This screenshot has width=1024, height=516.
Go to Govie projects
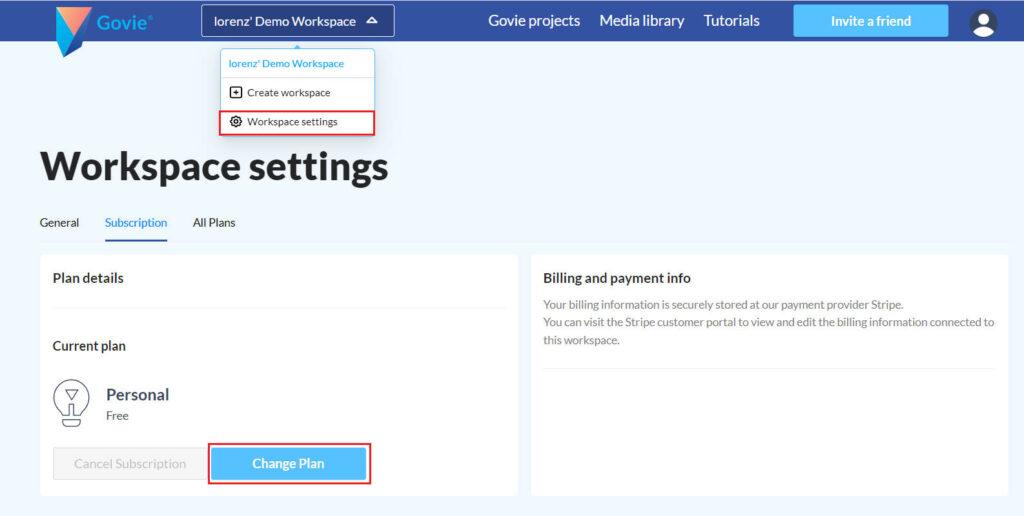coord(534,21)
